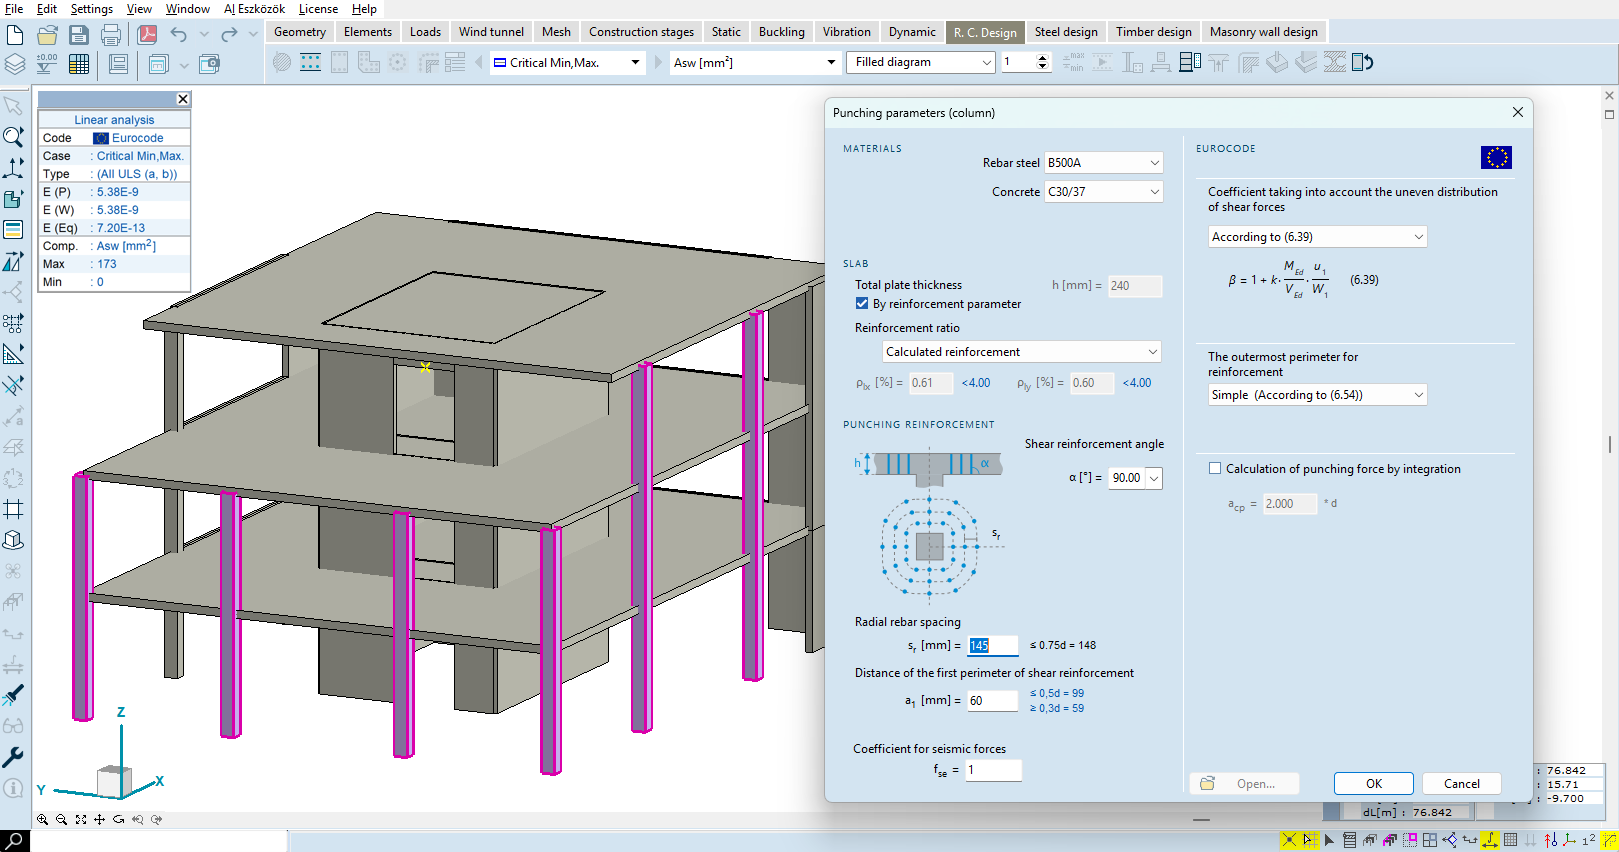Close the Linear analysis info panel
This screenshot has width=1619, height=852.
183,99
